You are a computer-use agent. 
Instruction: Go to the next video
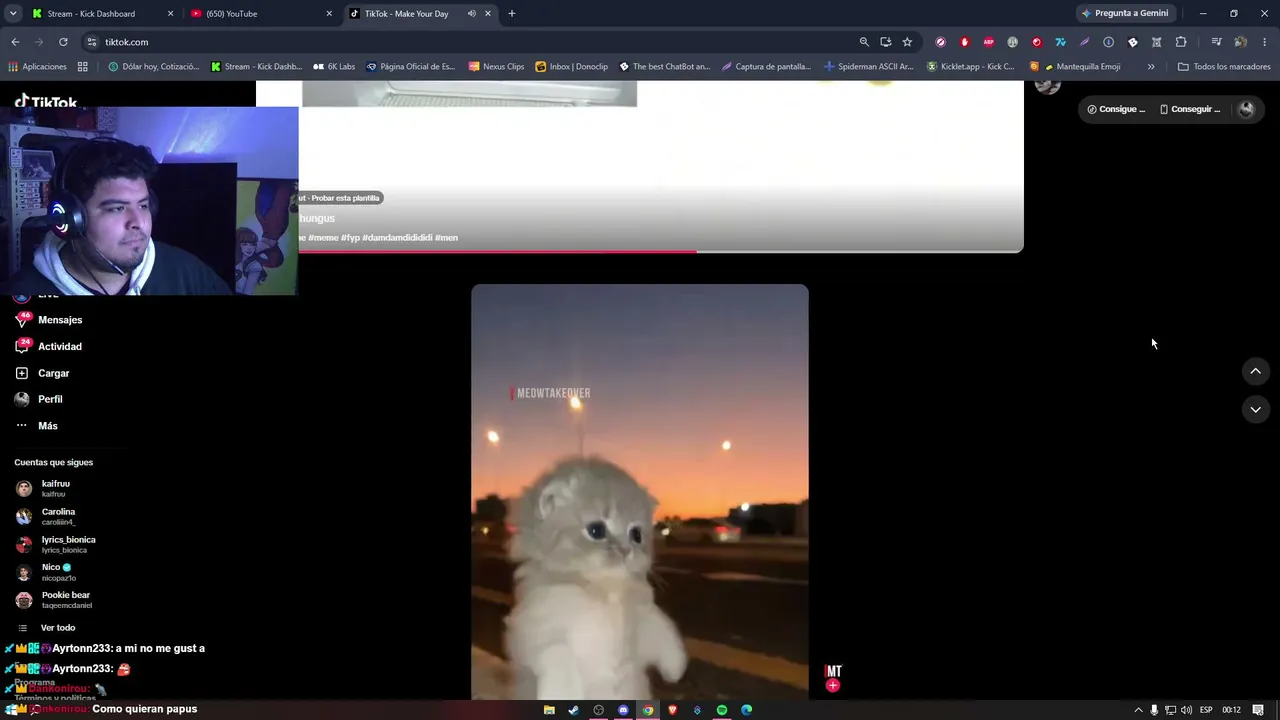pyautogui.click(x=1255, y=410)
